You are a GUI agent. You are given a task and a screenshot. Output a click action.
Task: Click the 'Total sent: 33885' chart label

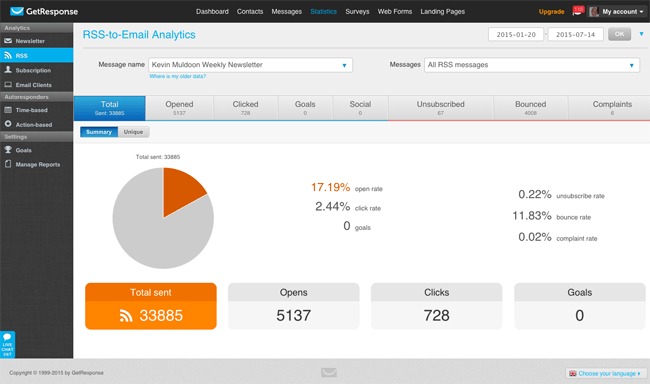(158, 157)
